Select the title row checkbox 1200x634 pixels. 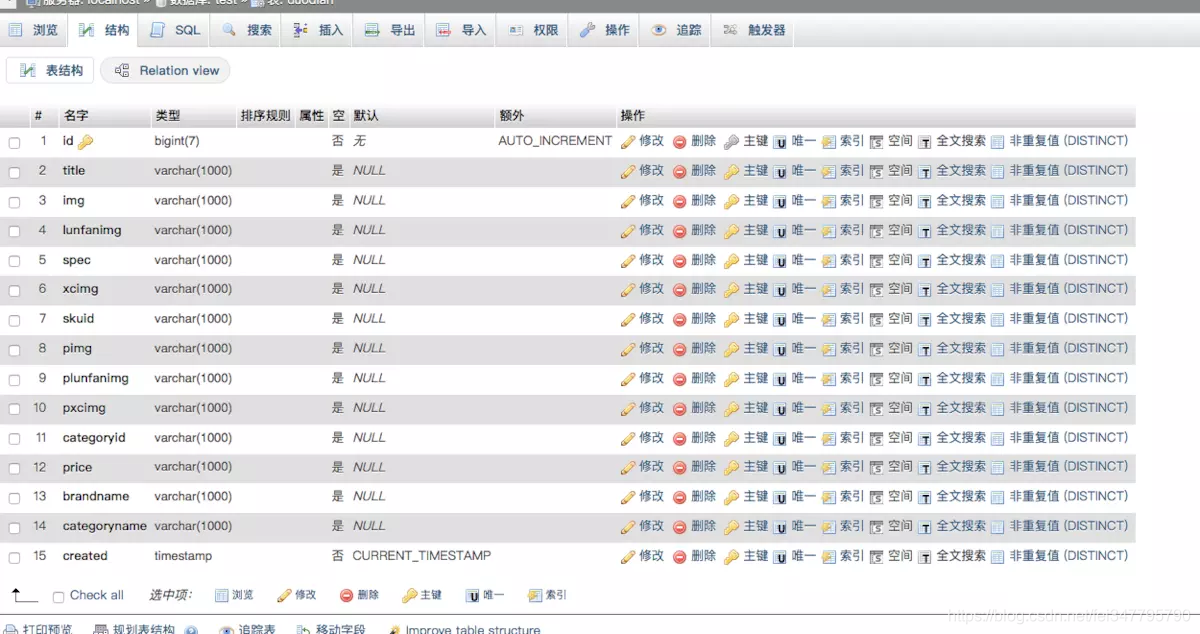click(15, 172)
